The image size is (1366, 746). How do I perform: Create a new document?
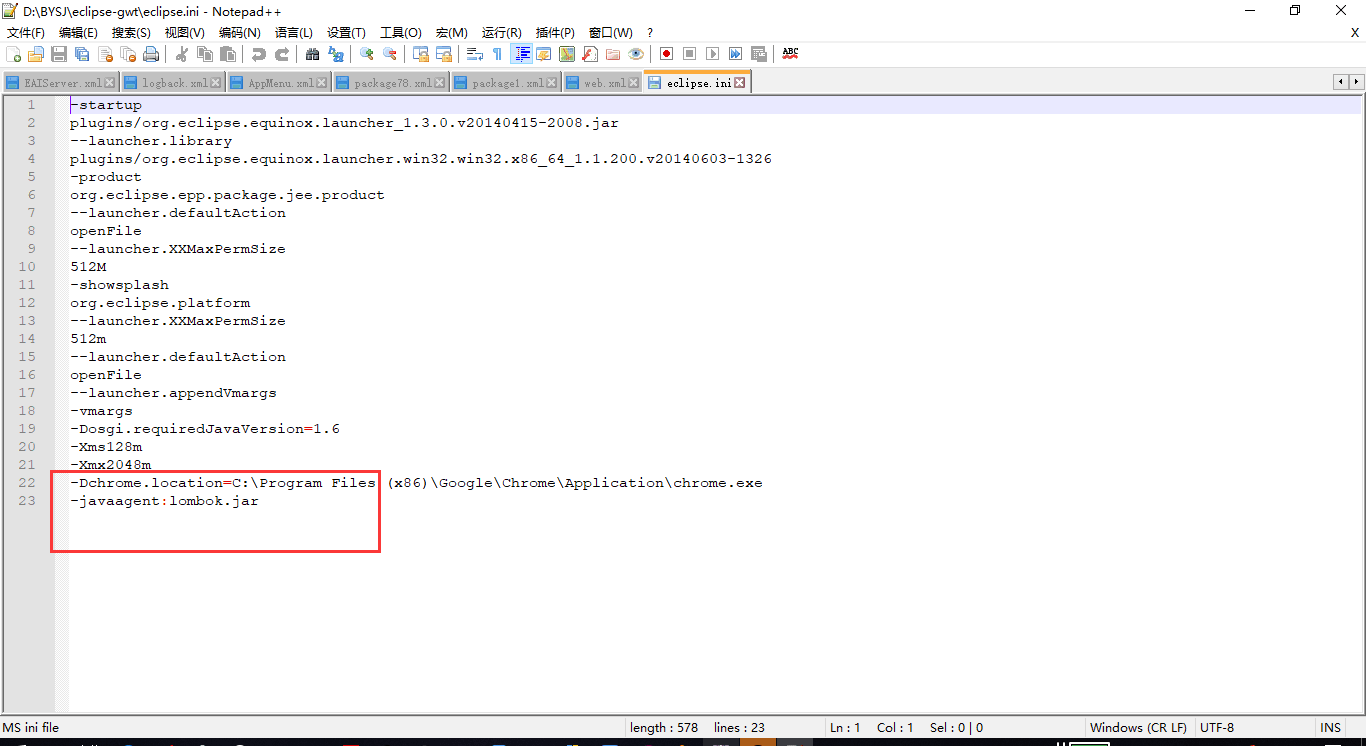coord(14,53)
